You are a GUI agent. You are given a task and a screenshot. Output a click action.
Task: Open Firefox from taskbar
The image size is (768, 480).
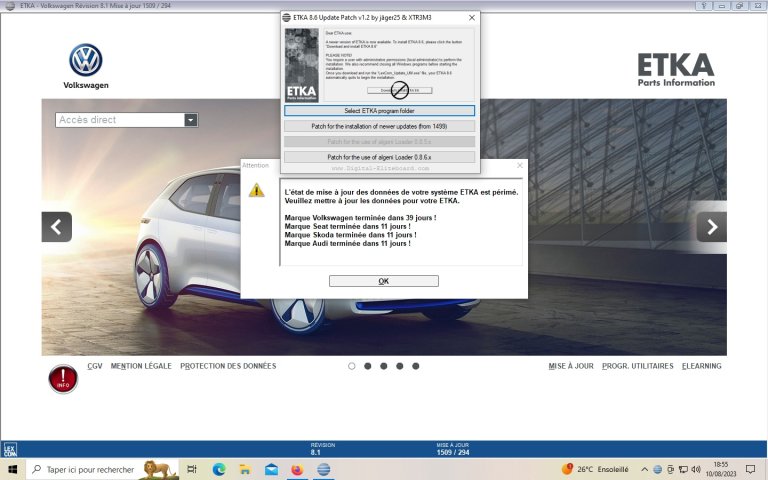point(297,469)
